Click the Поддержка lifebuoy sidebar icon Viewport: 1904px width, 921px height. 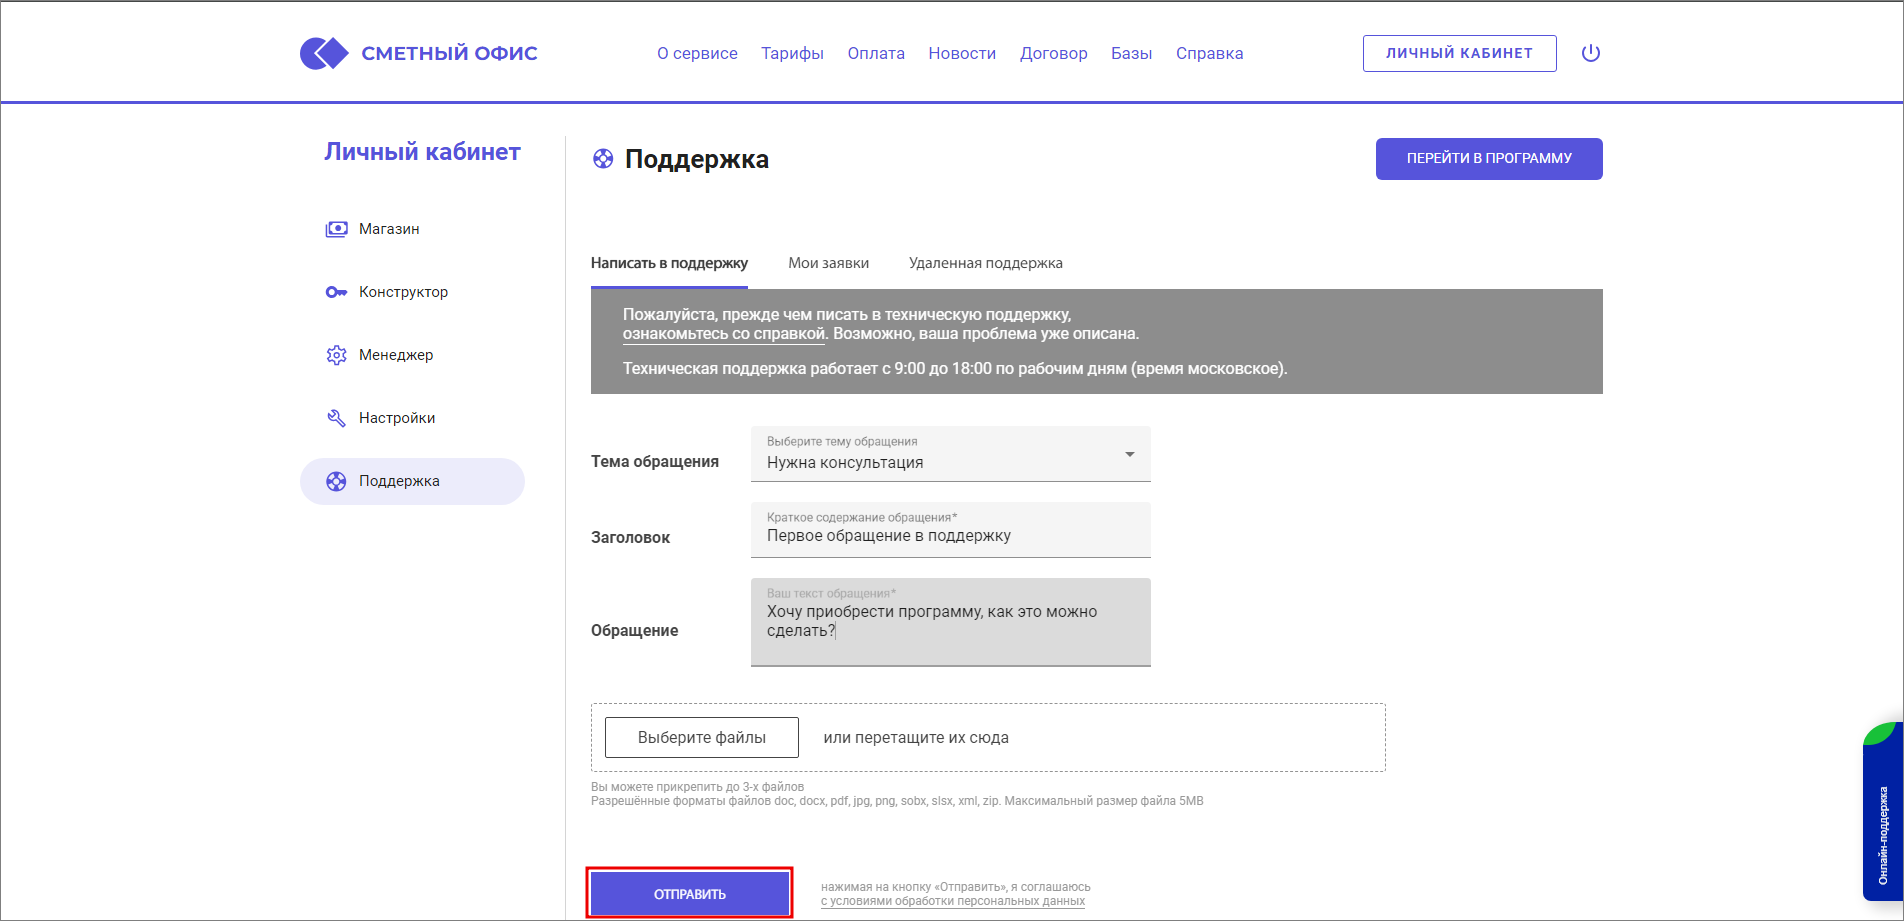point(336,481)
